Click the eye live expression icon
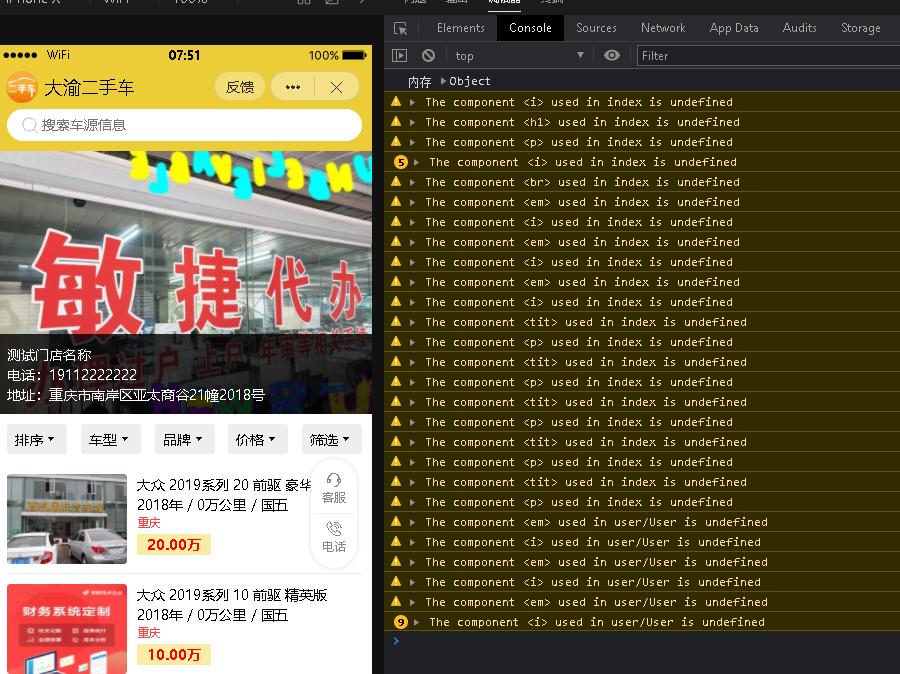This screenshot has height=674, width=900. (x=612, y=56)
